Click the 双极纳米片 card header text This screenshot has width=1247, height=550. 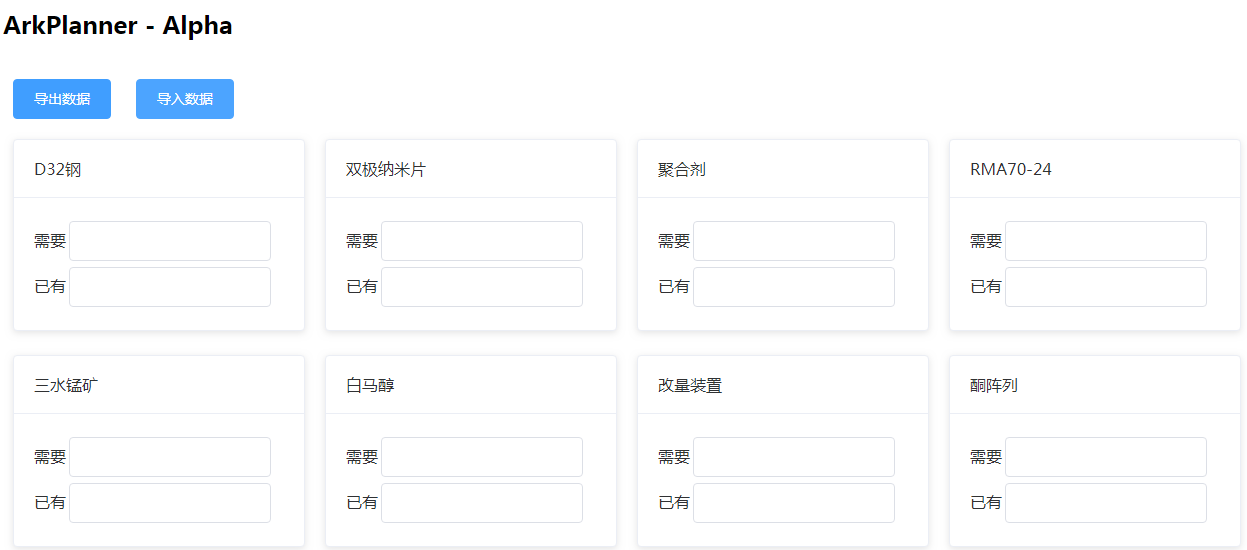(x=386, y=170)
